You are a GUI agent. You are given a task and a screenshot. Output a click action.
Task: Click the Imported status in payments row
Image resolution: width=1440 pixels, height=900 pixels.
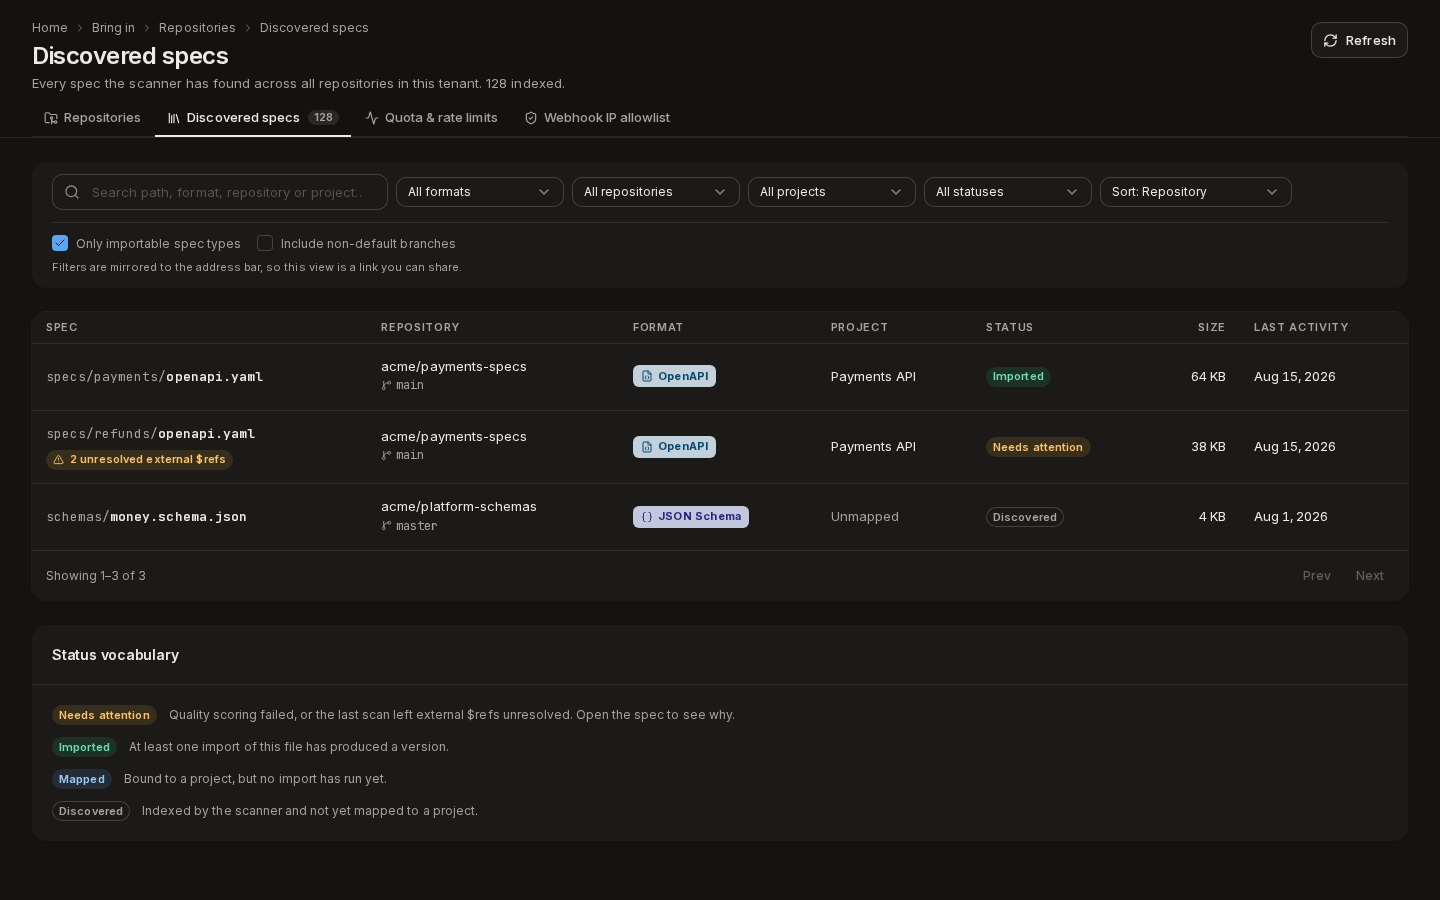point(1018,376)
